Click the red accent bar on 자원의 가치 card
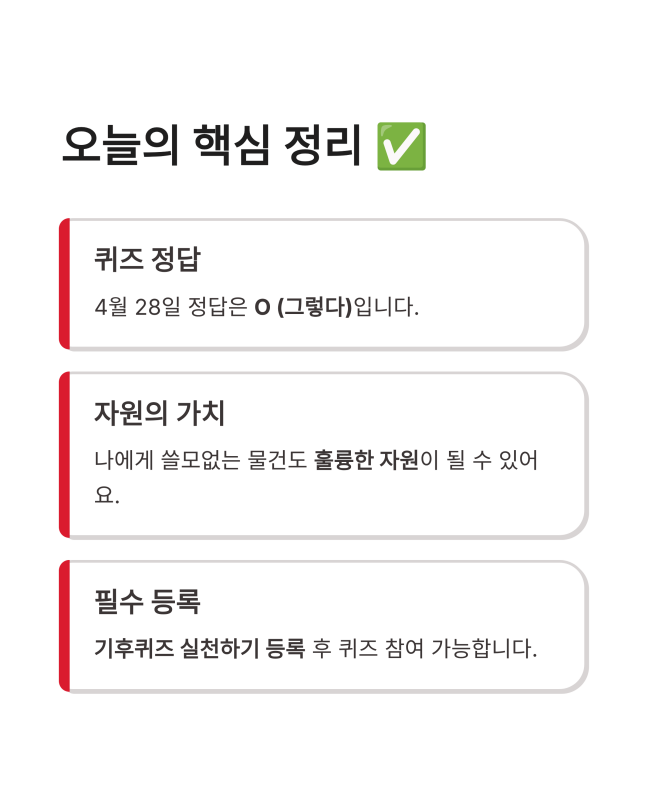Screen dimensions: 648x810 64,455
